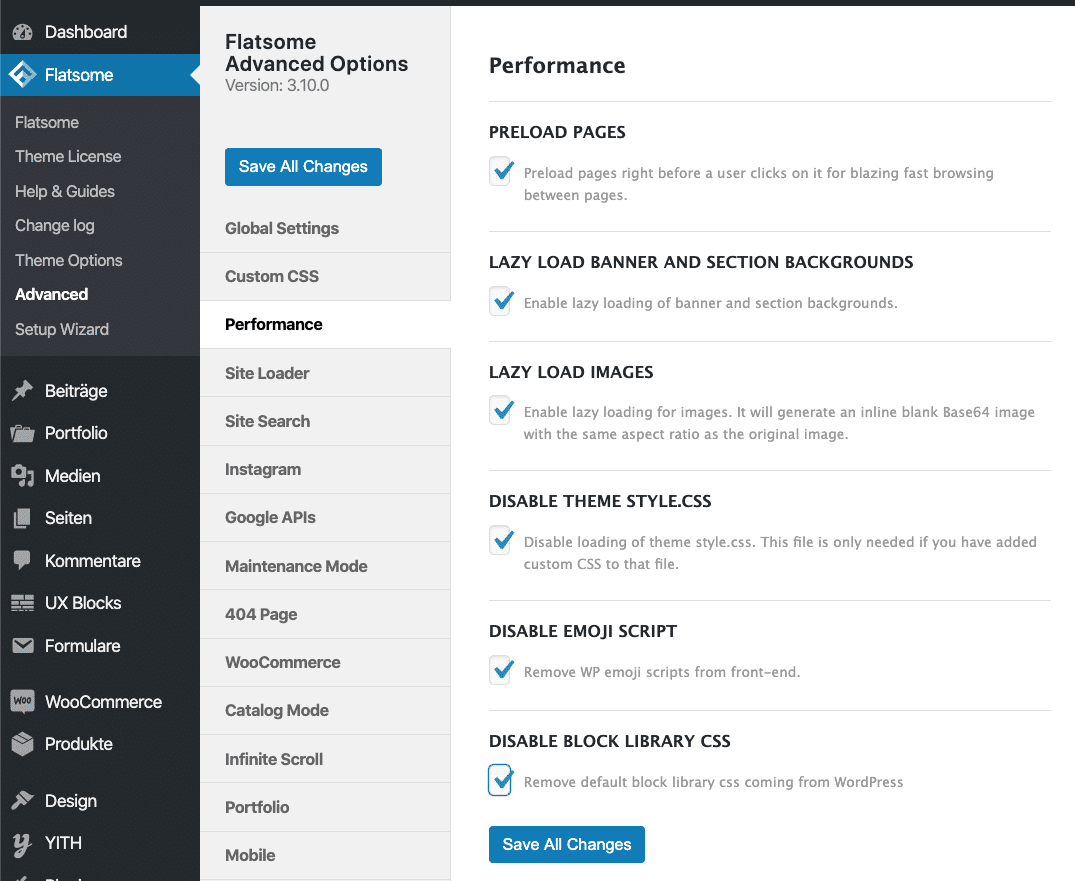This screenshot has width=1075, height=881.
Task: Click bottom Save All Changes button
Action: point(566,844)
